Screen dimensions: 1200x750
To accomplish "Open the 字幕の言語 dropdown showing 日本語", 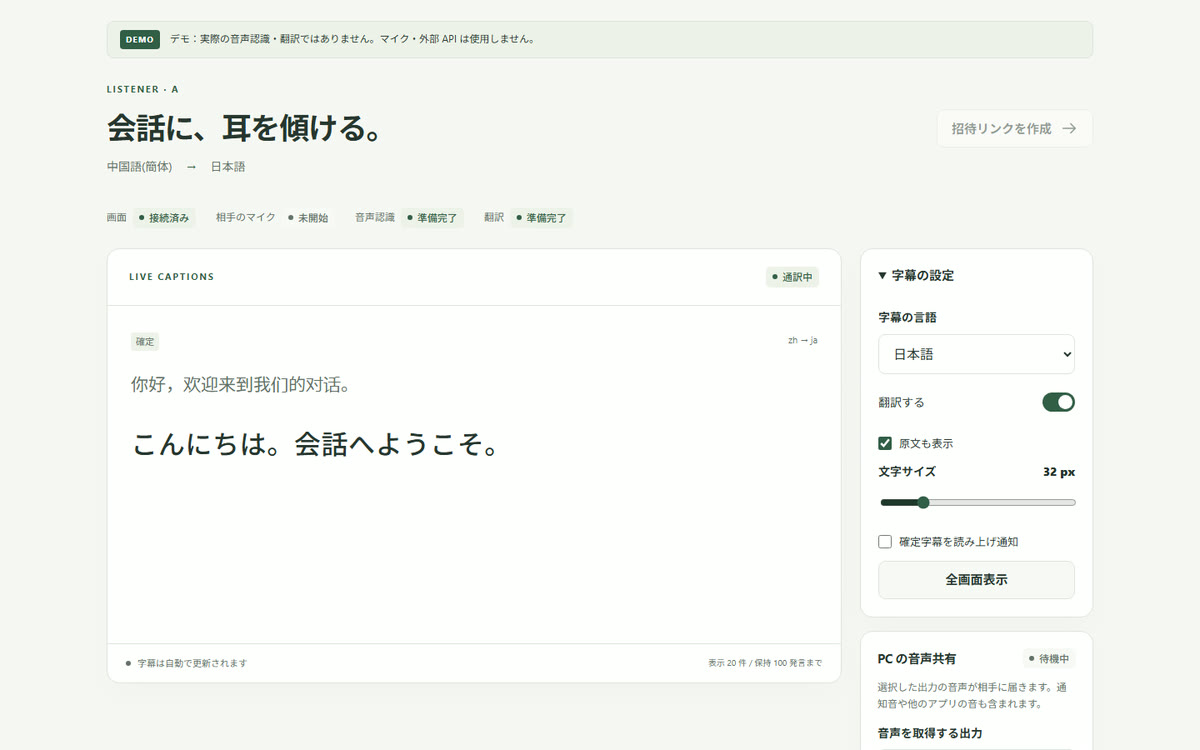I will click(976, 354).
